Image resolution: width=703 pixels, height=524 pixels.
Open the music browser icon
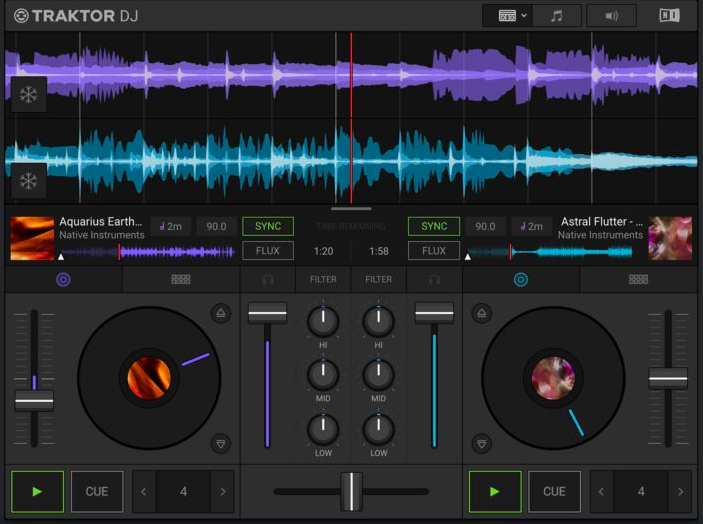pyautogui.click(x=557, y=16)
